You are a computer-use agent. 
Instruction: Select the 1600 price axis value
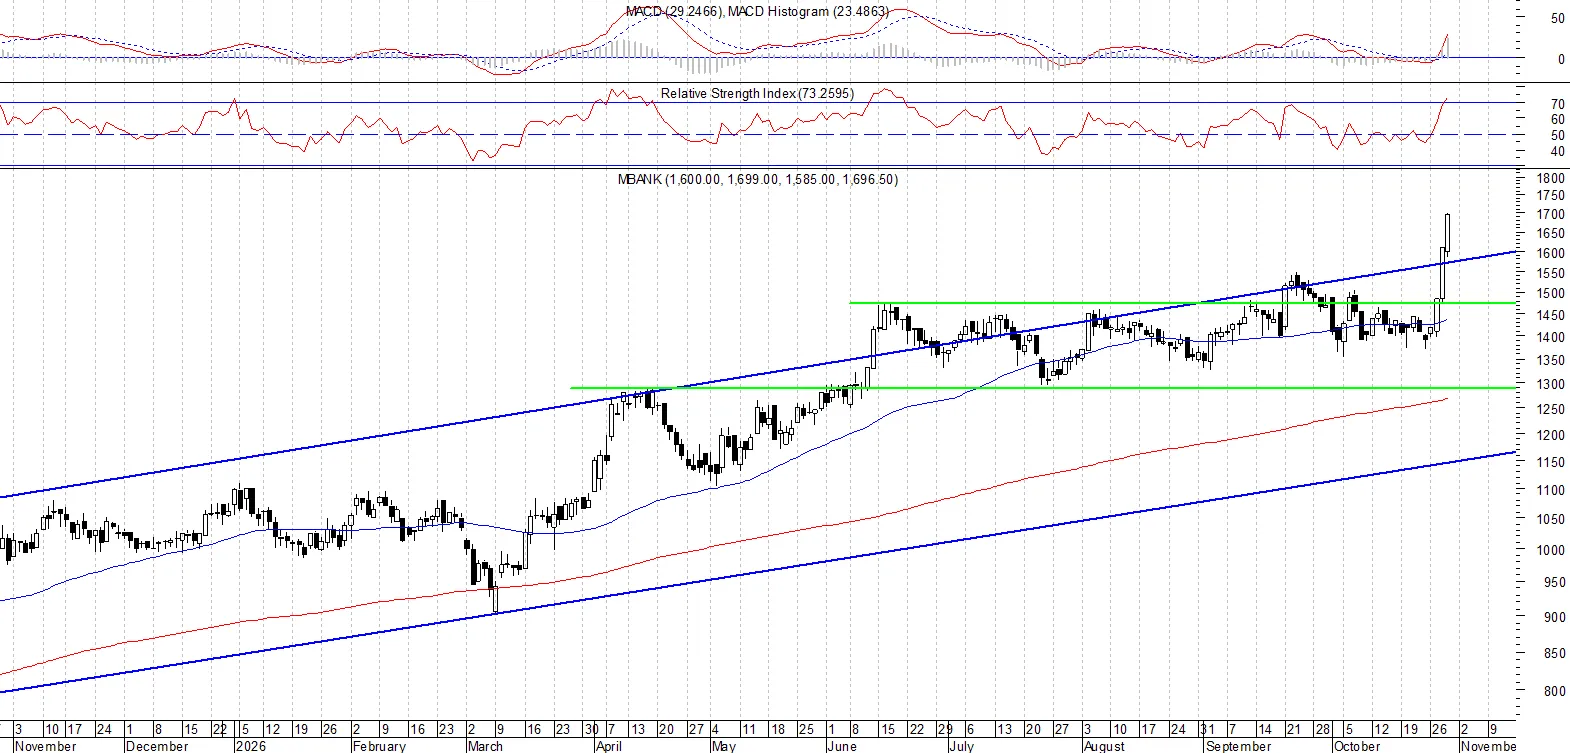click(1551, 253)
